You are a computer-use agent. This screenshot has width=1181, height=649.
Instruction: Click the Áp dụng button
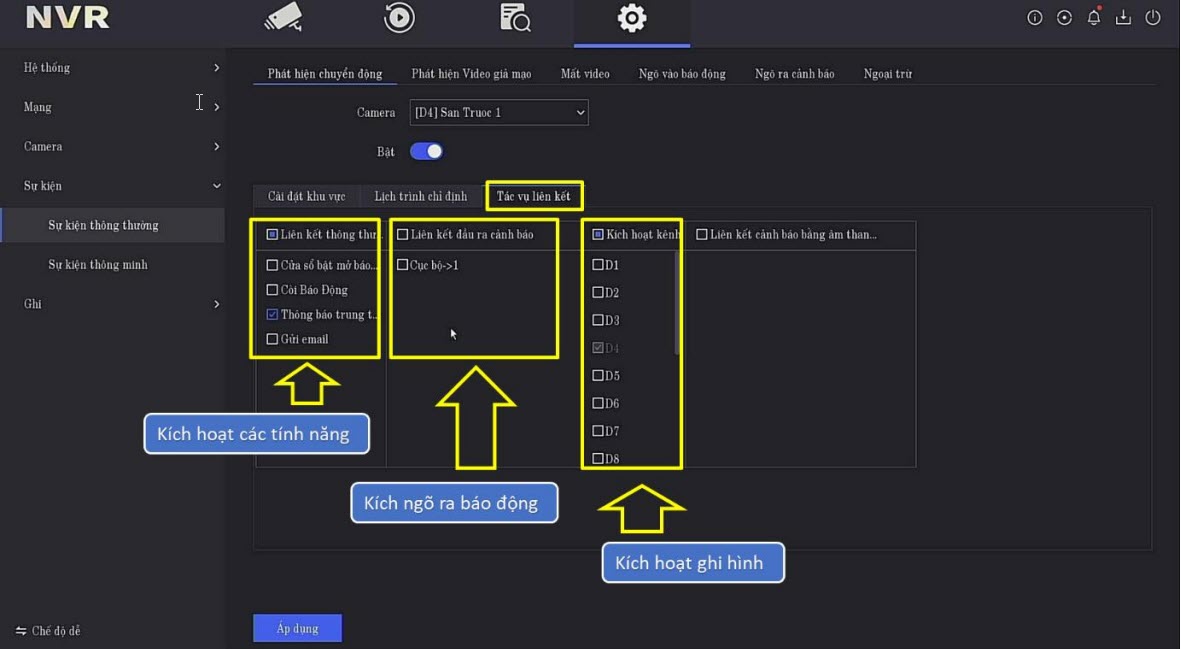pos(297,628)
